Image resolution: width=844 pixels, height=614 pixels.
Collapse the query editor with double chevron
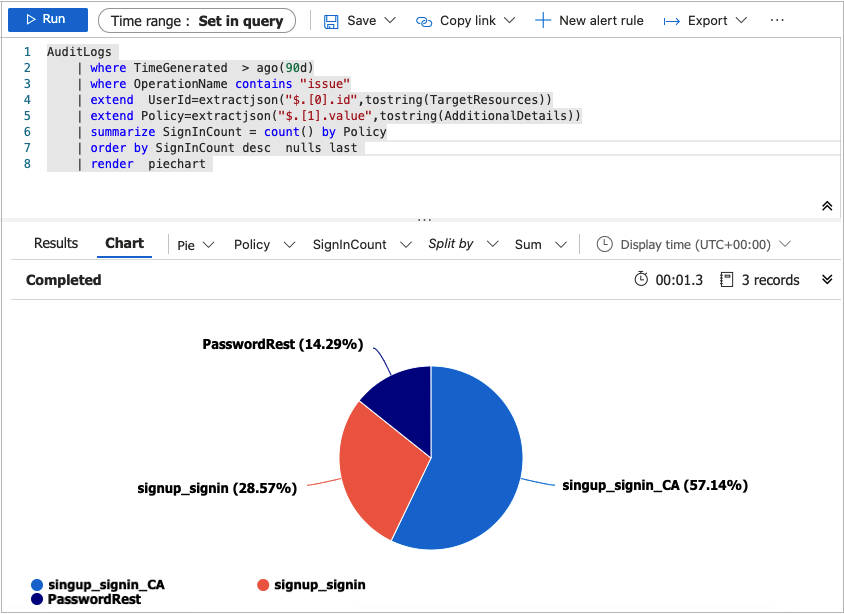(x=827, y=206)
